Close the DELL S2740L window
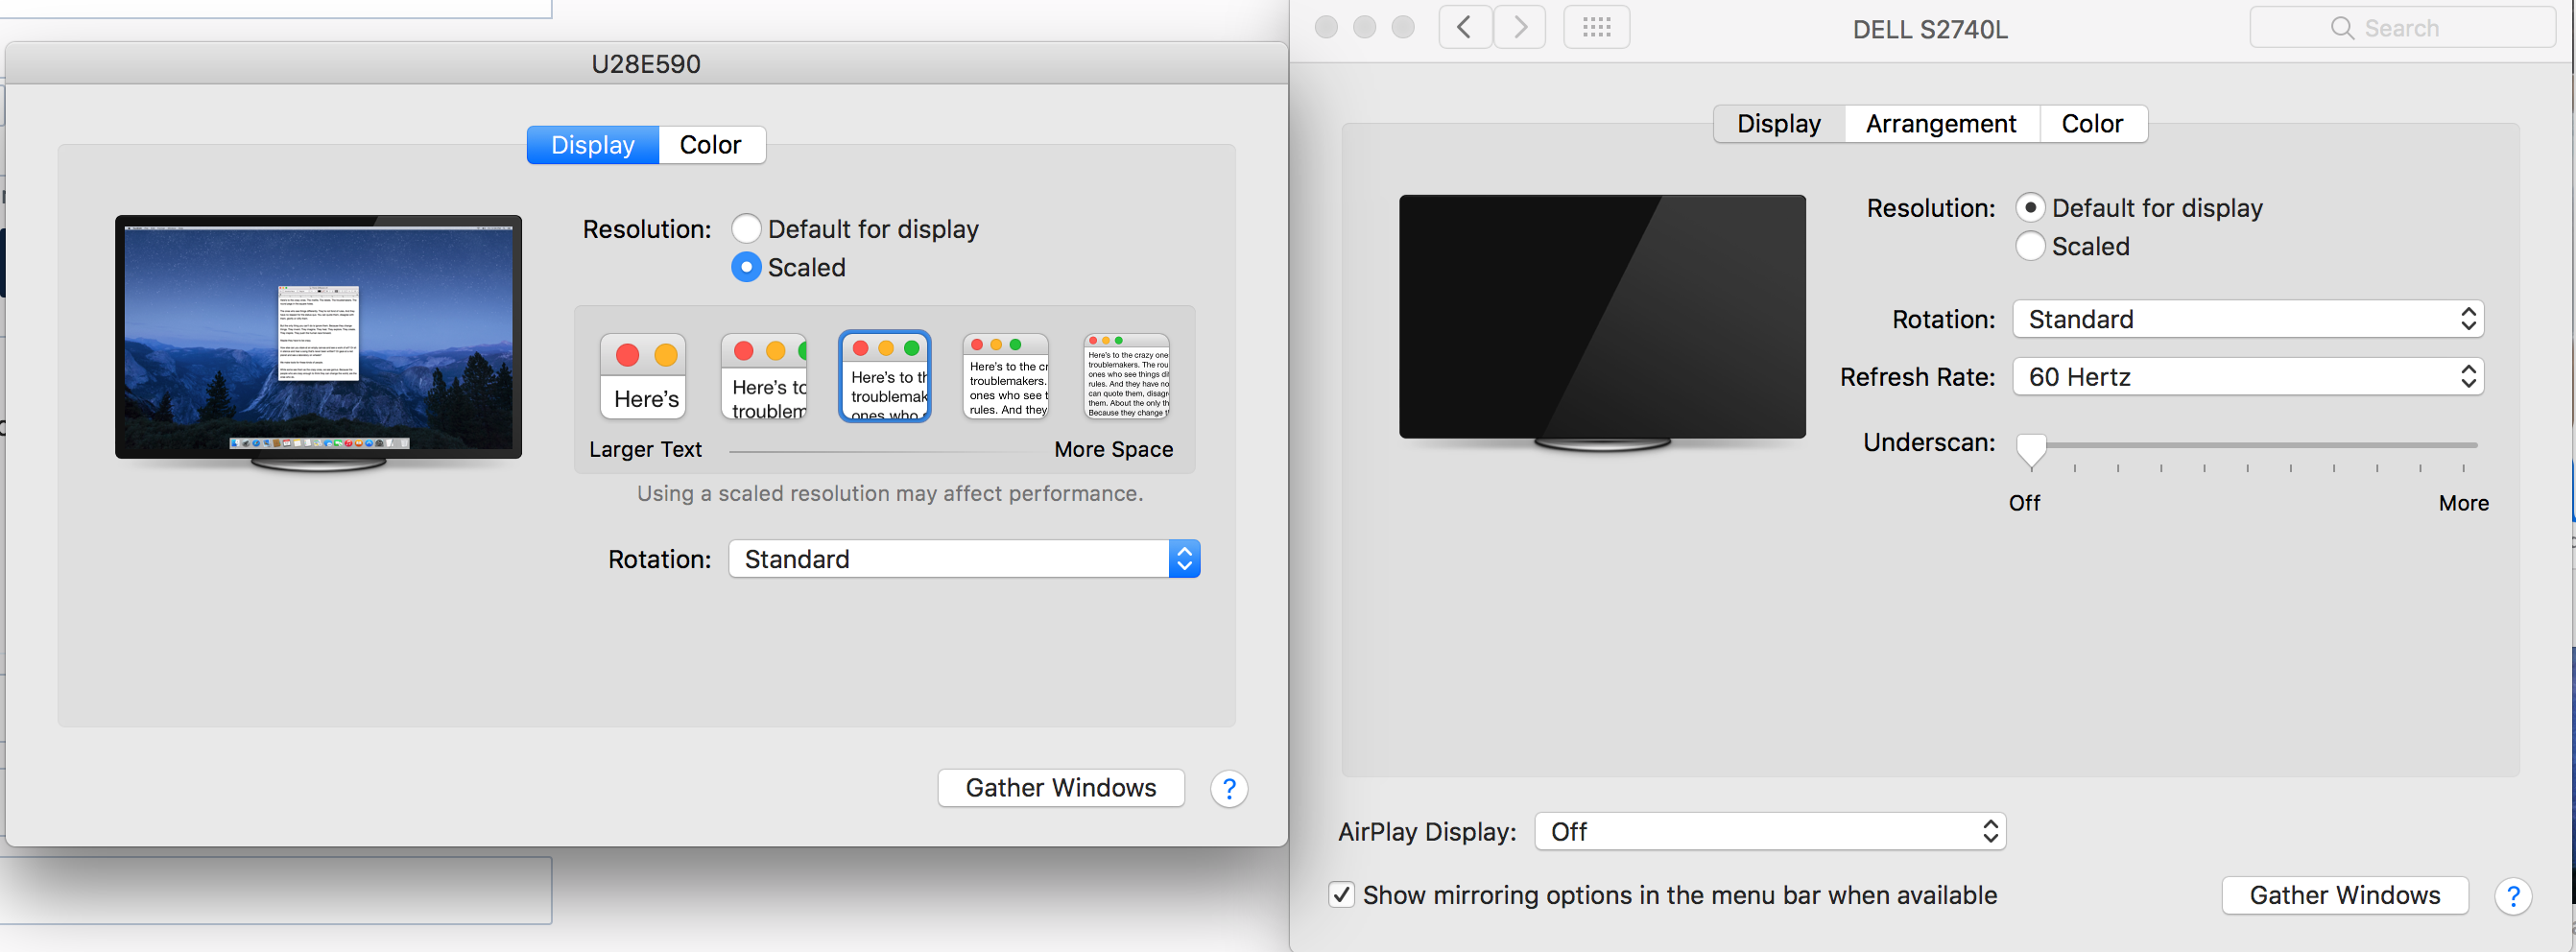2576x952 pixels. pos(1326,27)
